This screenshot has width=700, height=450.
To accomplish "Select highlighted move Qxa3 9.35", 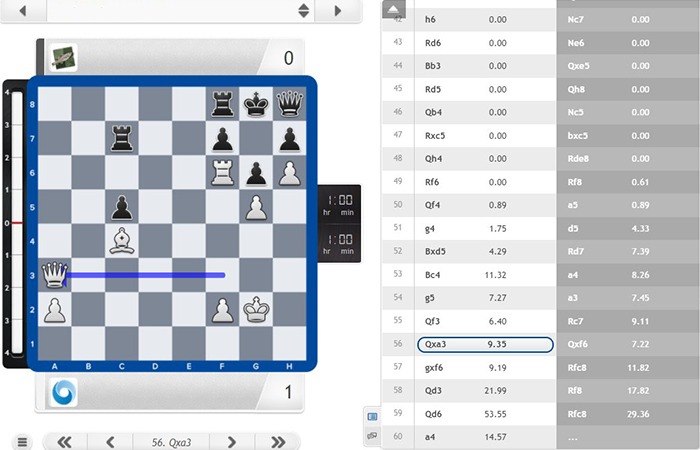I will (485, 344).
